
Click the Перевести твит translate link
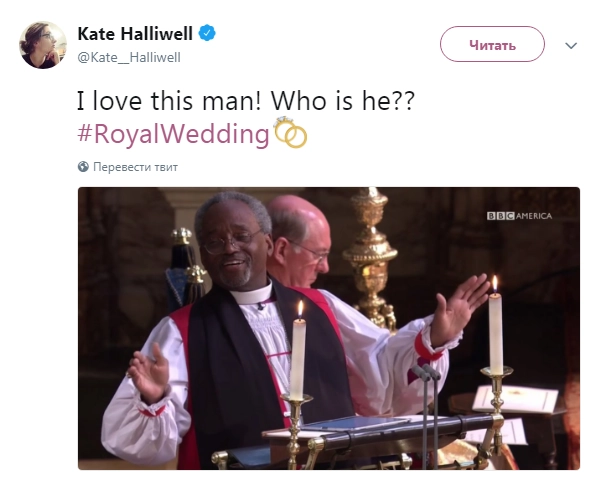[x=135, y=167]
